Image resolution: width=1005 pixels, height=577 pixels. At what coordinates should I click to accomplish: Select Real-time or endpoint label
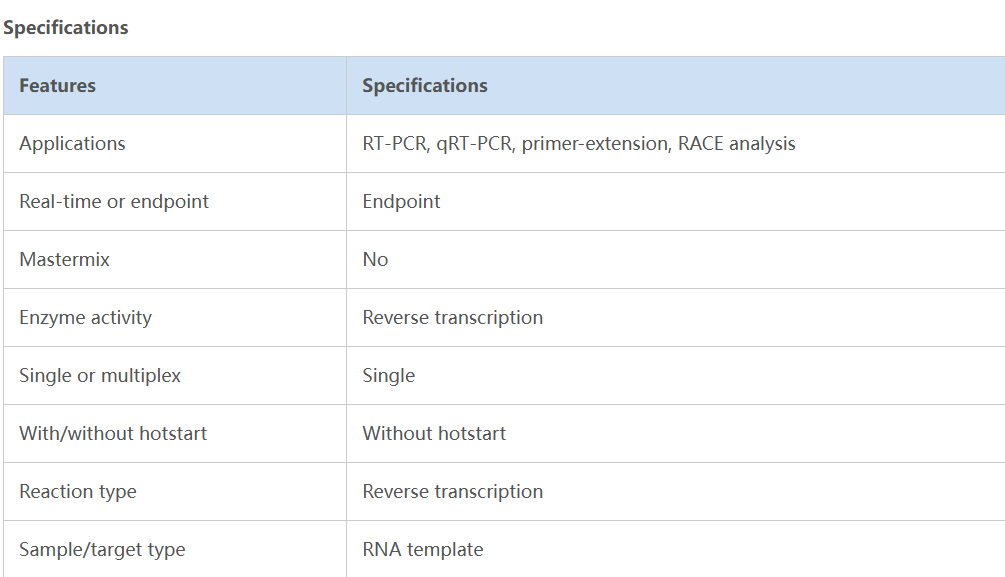(x=114, y=201)
